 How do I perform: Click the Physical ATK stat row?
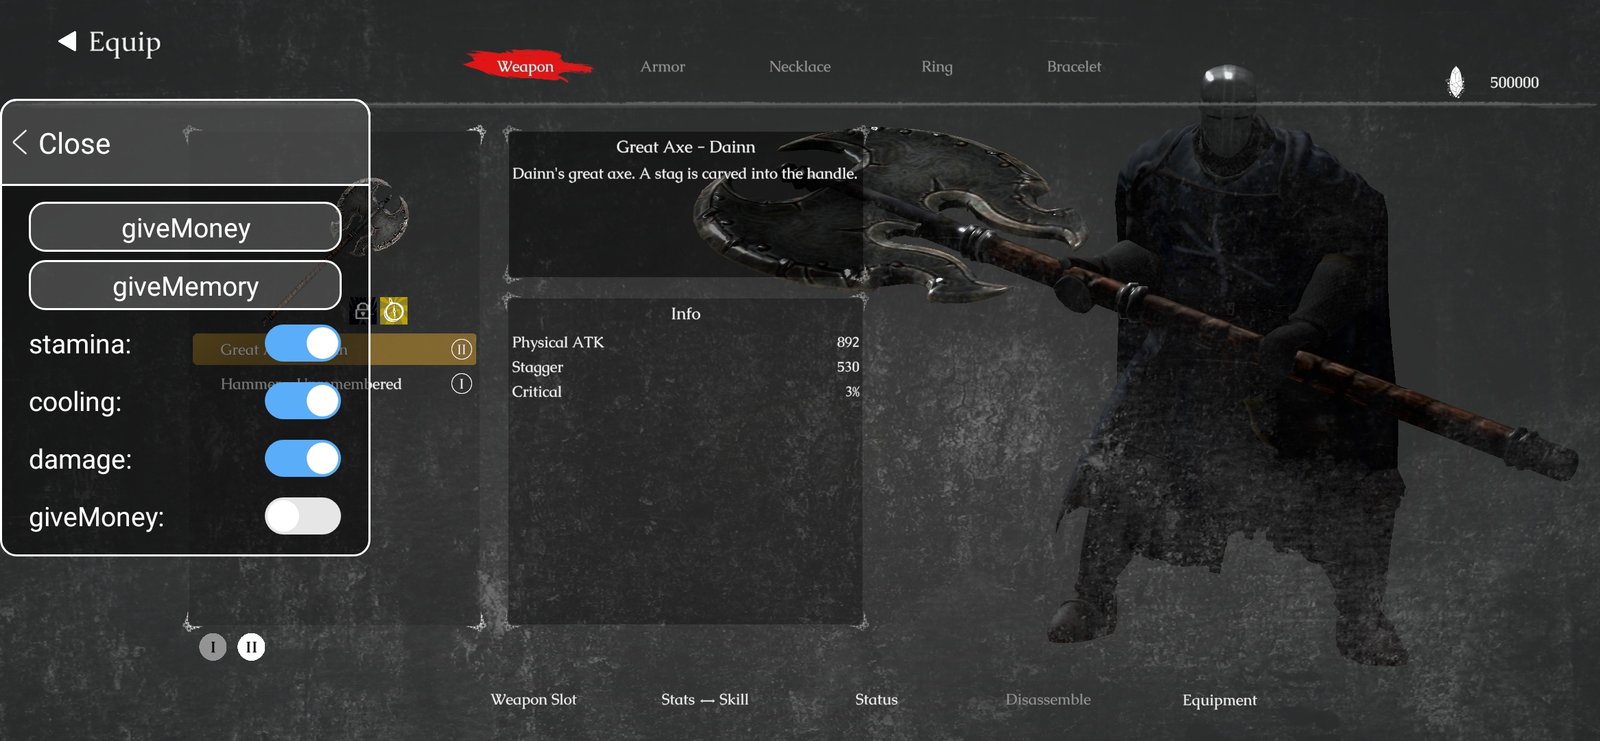(685, 342)
